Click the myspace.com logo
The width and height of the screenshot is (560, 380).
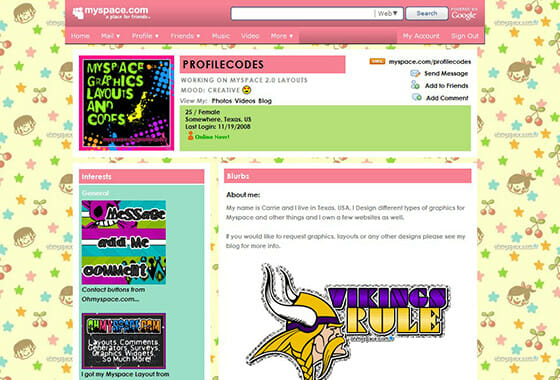[111, 13]
